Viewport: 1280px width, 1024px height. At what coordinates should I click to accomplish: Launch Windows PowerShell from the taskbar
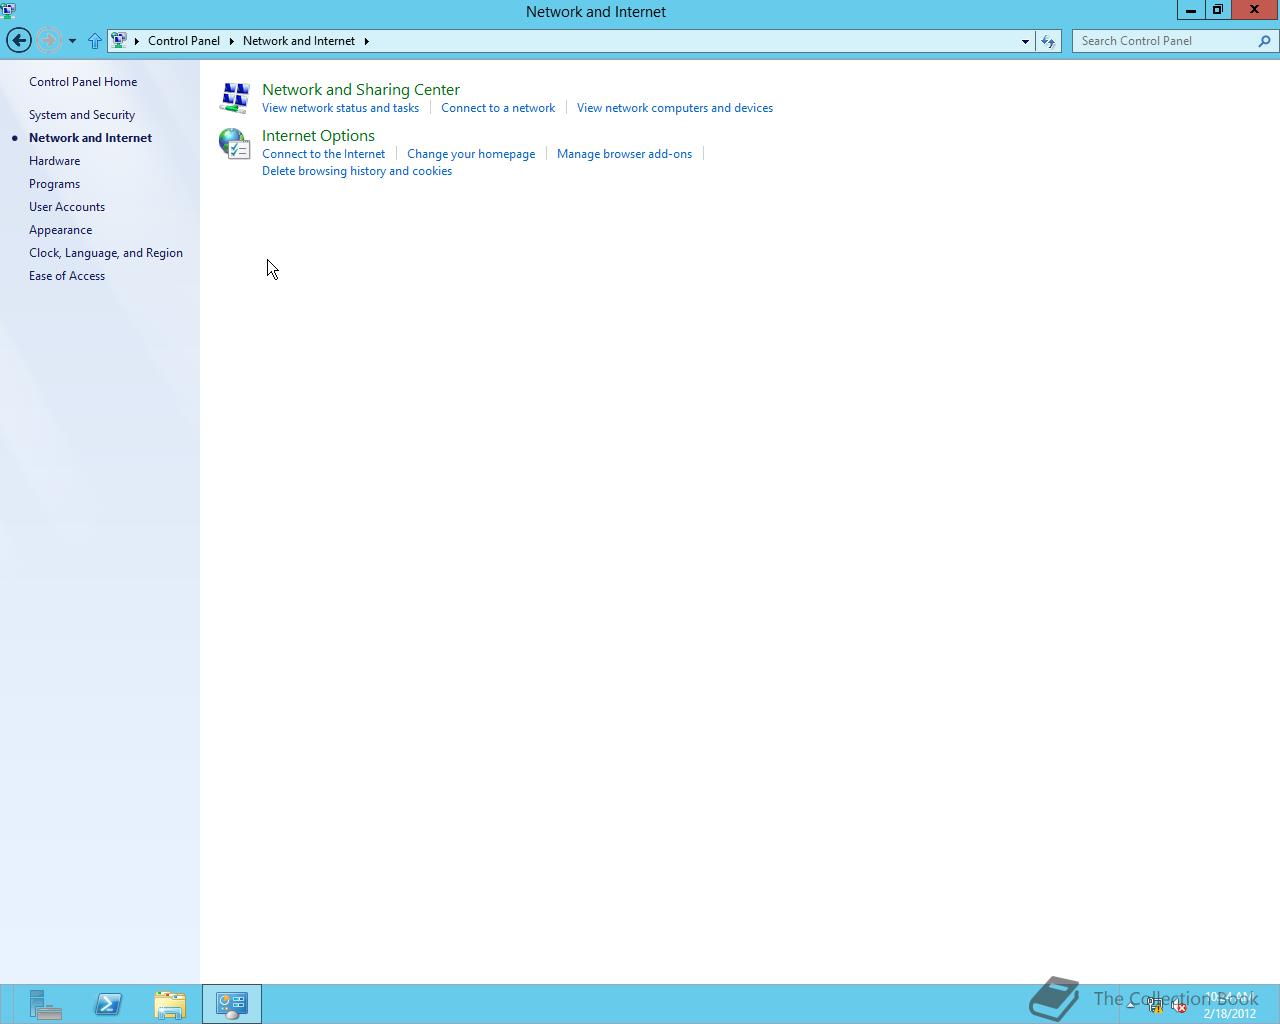[x=108, y=1004]
